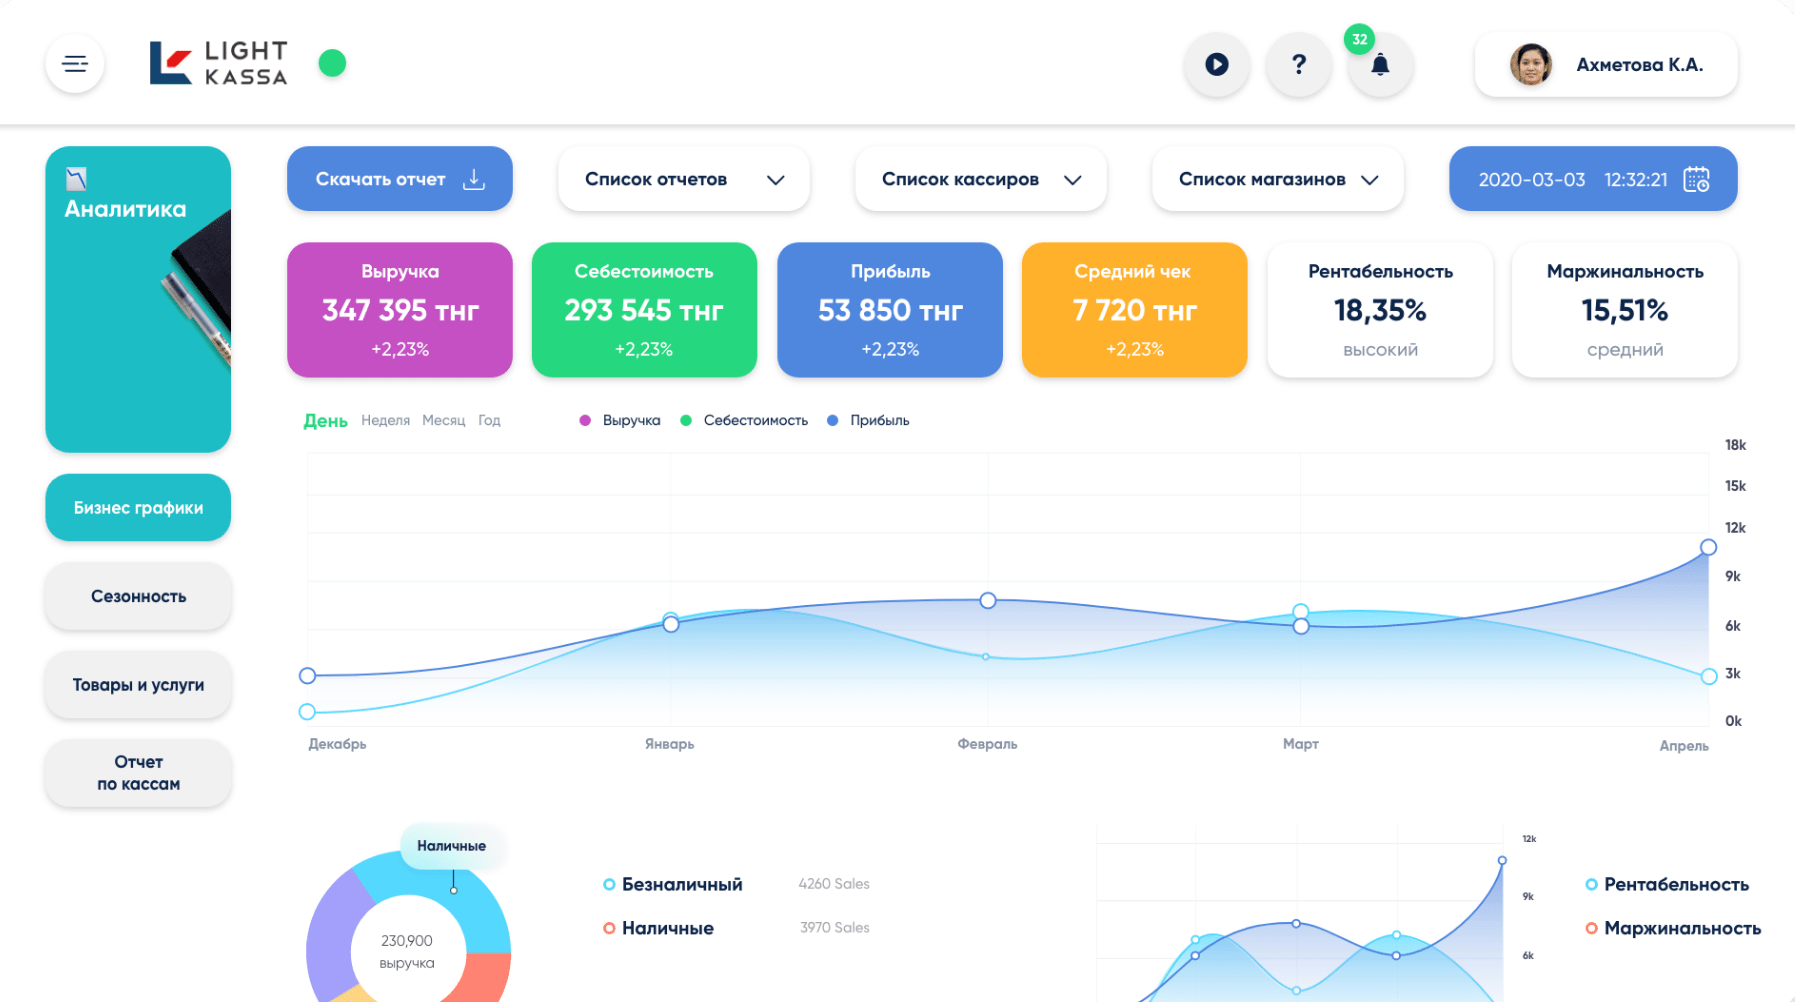Open the hamburger menu
The width and height of the screenshot is (1795, 1002).
(75, 64)
